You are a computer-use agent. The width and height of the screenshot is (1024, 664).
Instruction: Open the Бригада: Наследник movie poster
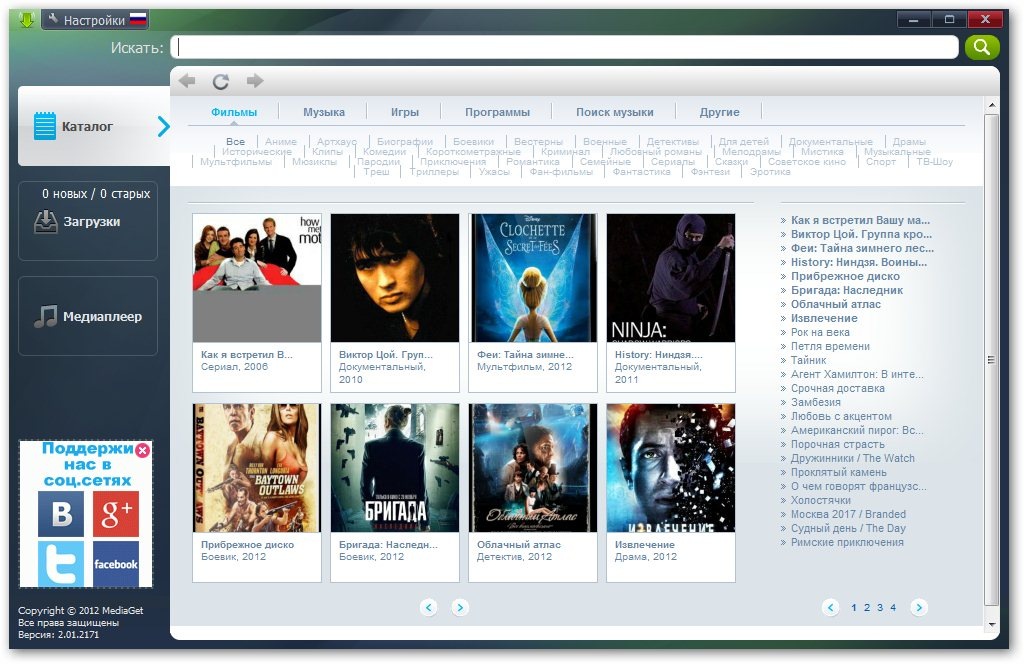tap(395, 468)
